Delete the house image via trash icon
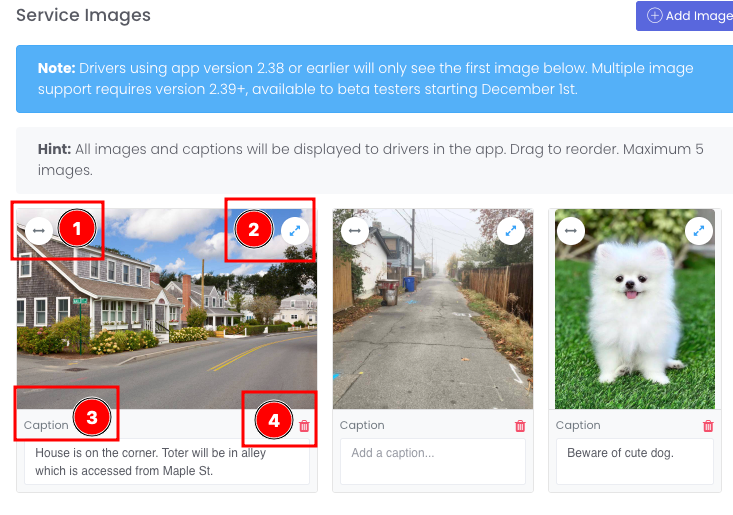Viewport: 733px width, 515px height. click(304, 426)
